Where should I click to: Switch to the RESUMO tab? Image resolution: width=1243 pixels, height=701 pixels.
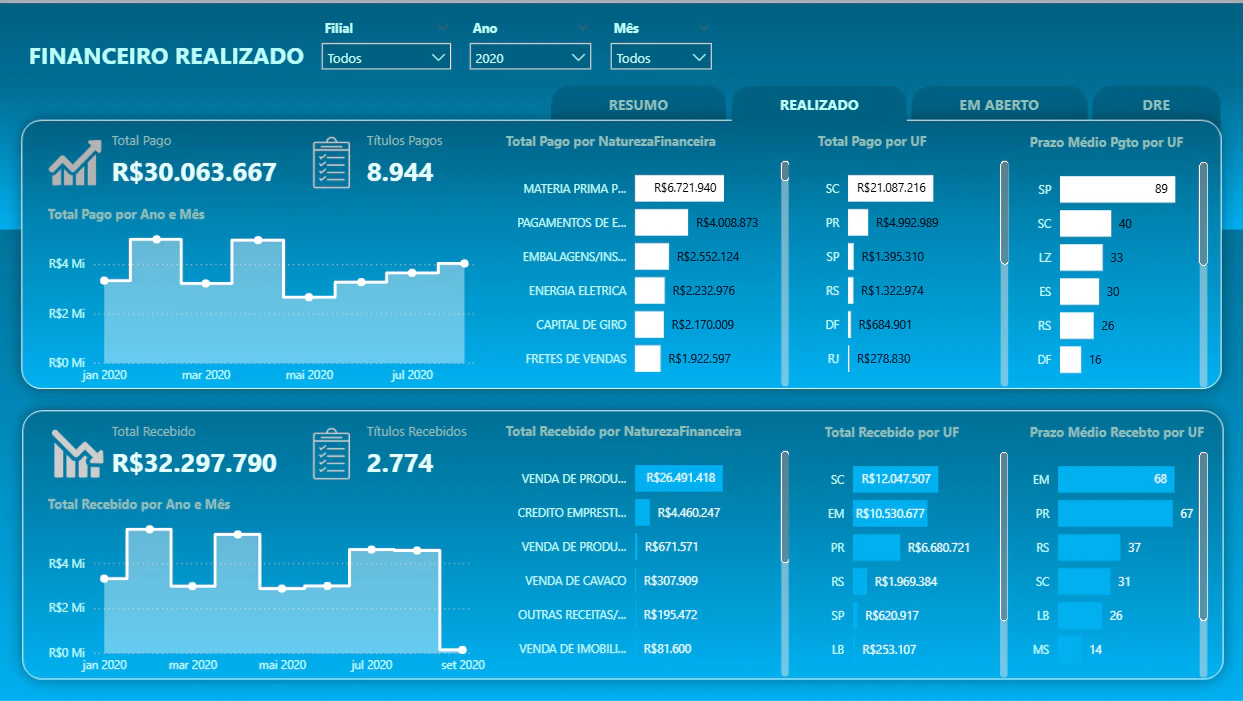(x=638, y=104)
